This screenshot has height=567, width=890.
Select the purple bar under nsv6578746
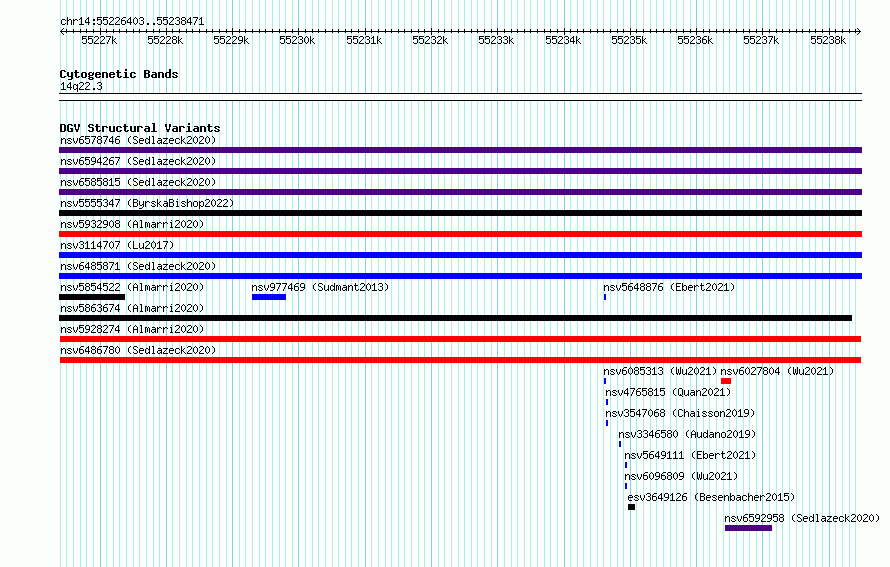[460, 150]
